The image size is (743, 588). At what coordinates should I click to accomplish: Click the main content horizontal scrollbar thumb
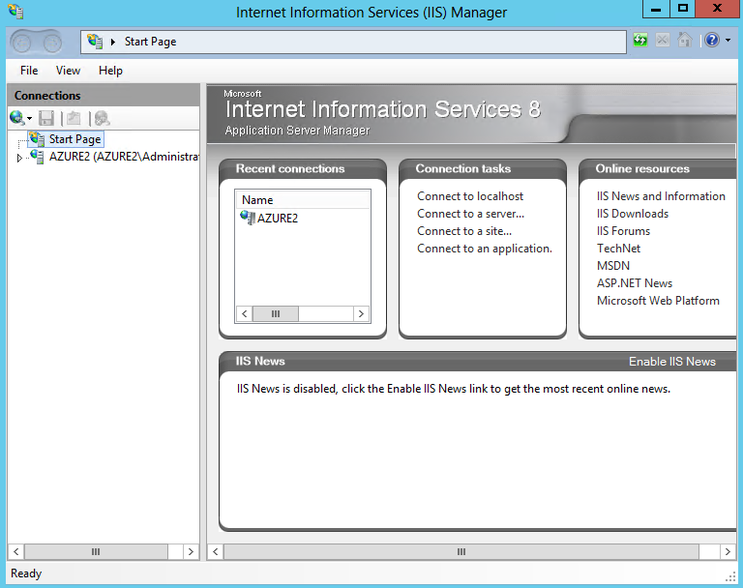pyautogui.click(x=461, y=552)
